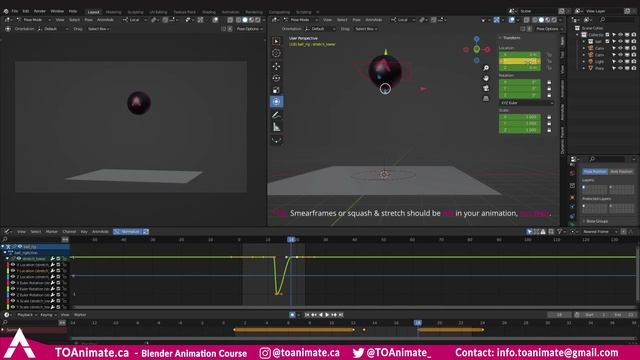The image size is (640, 360).
Task: Select the Annotate pencil tool
Action: click(276, 115)
